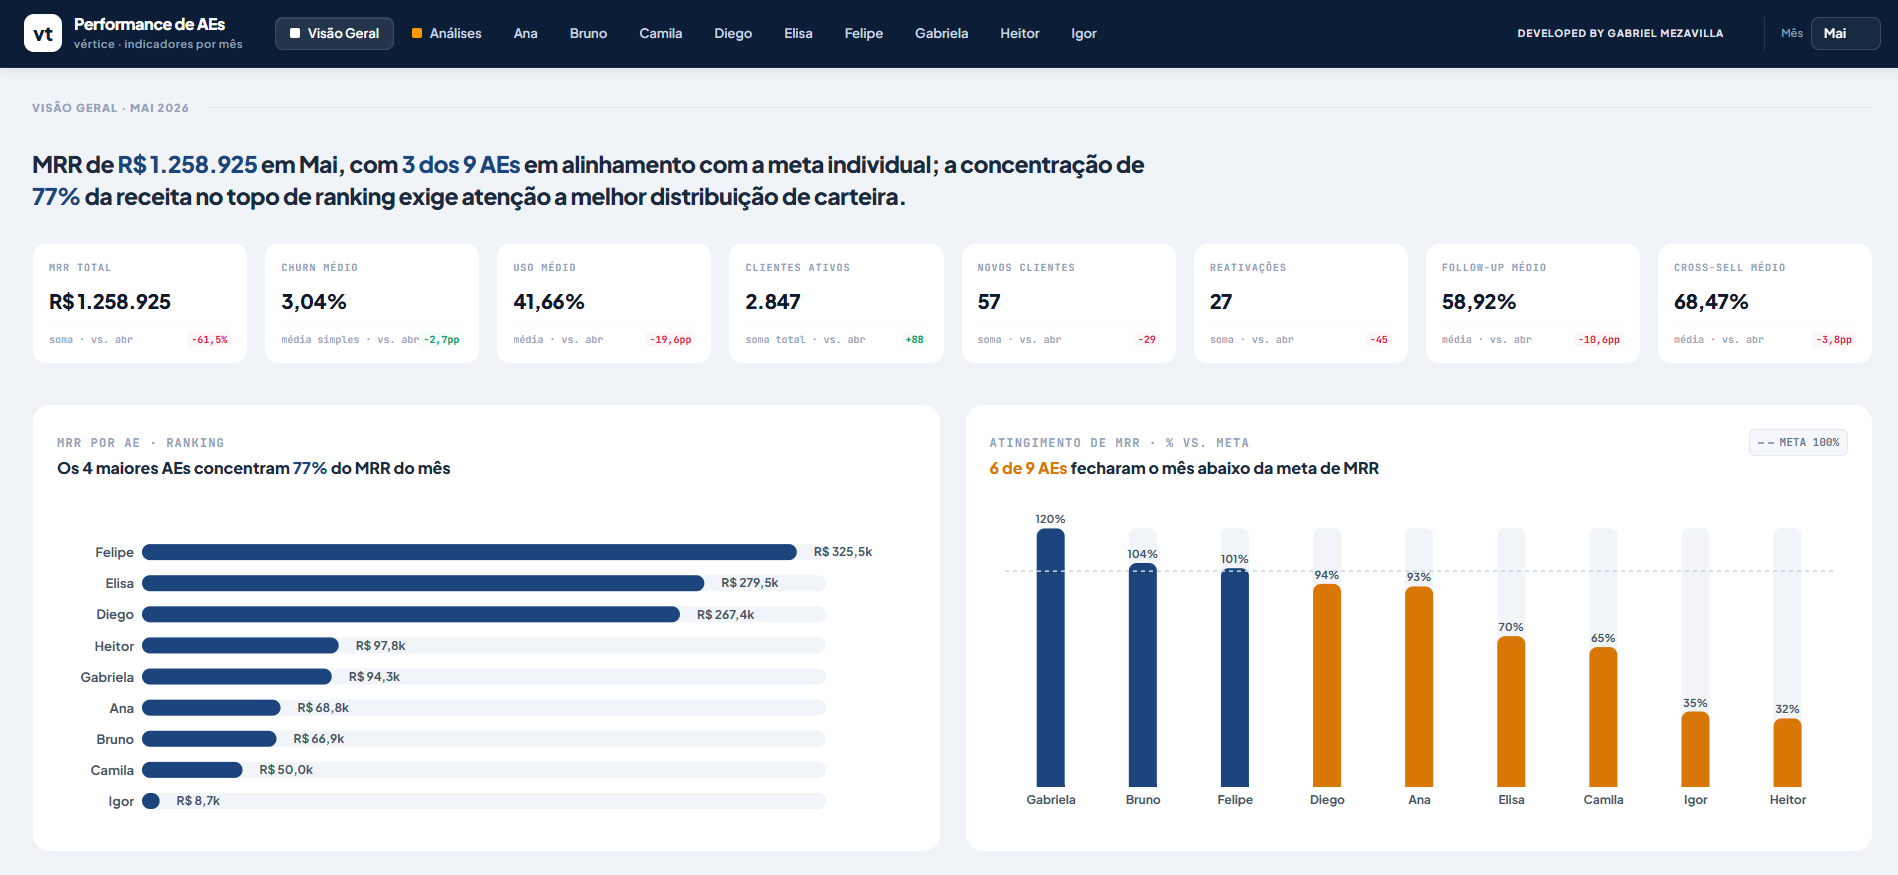Click the Cross-sell Médio value 68,47%
The width and height of the screenshot is (1898, 875).
1711,302
